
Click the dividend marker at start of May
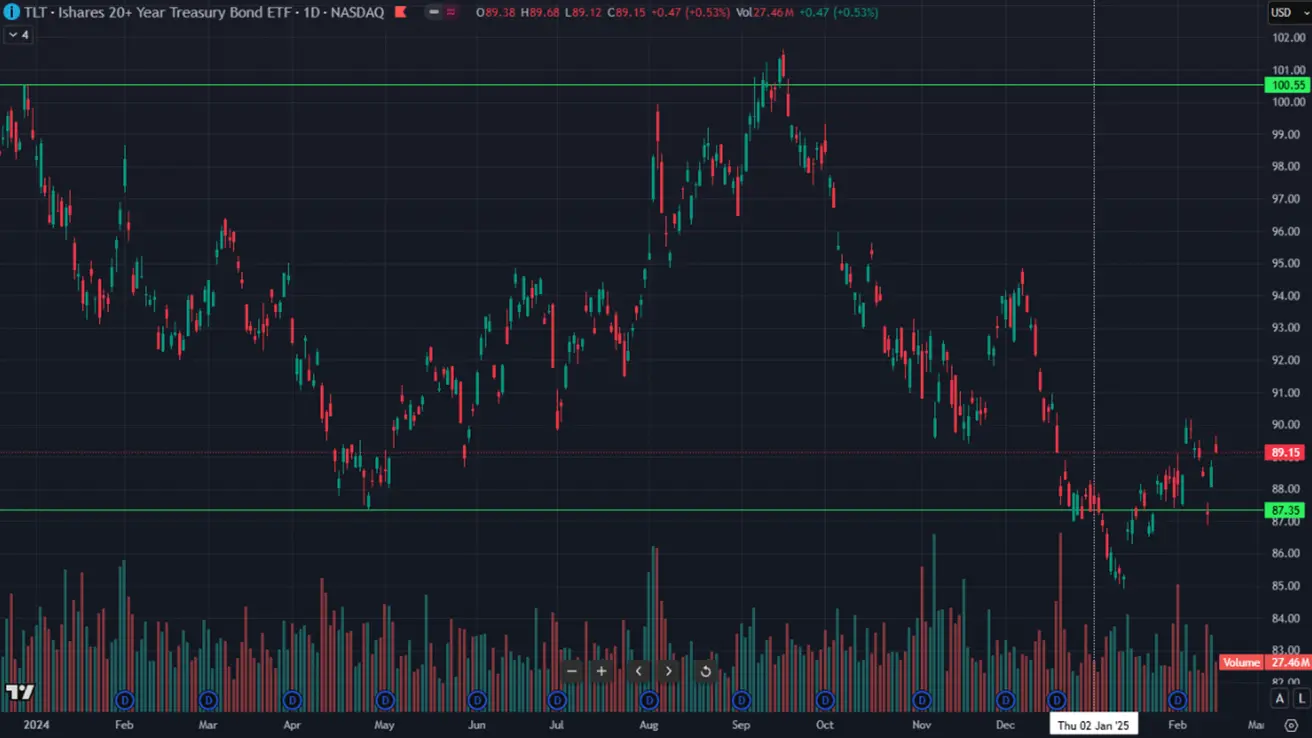(x=385, y=699)
